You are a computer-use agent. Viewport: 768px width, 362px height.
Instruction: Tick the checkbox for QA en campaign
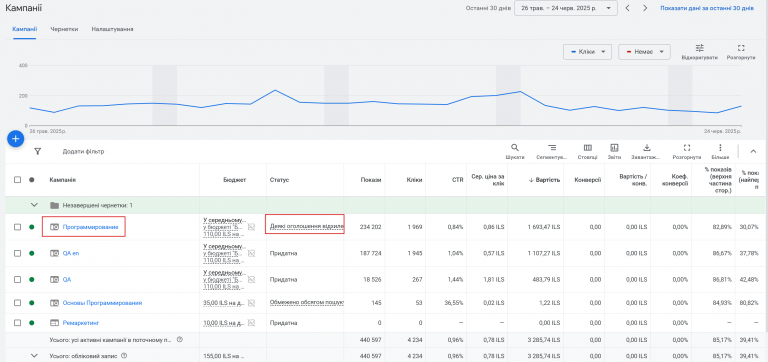pos(18,253)
